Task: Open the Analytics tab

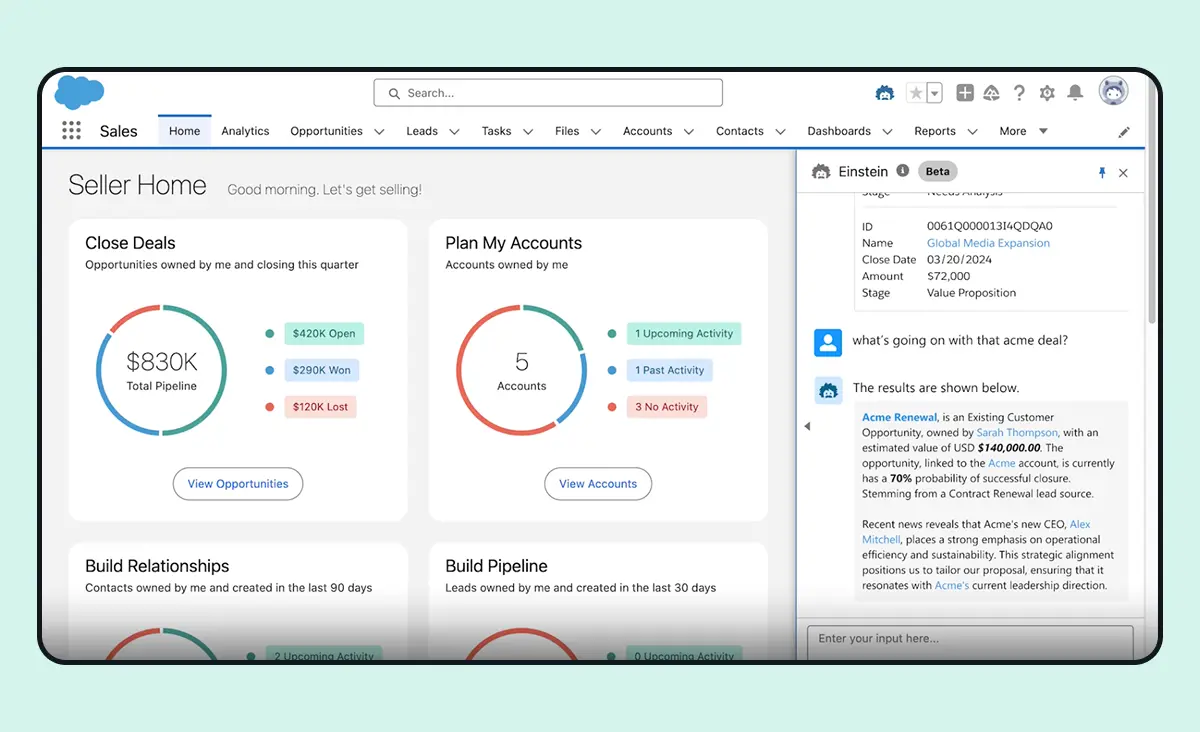Action: pyautogui.click(x=245, y=131)
